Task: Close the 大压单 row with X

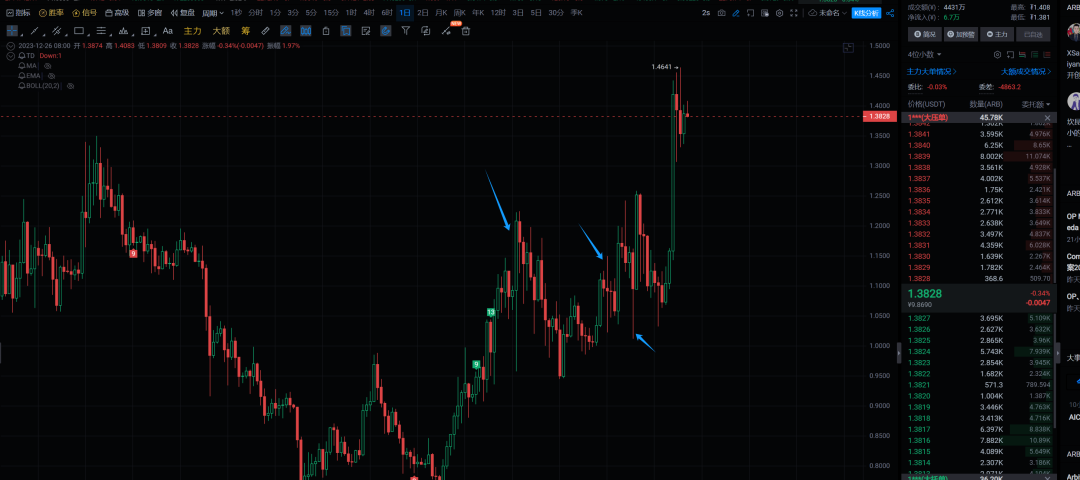Action: 1048,118
